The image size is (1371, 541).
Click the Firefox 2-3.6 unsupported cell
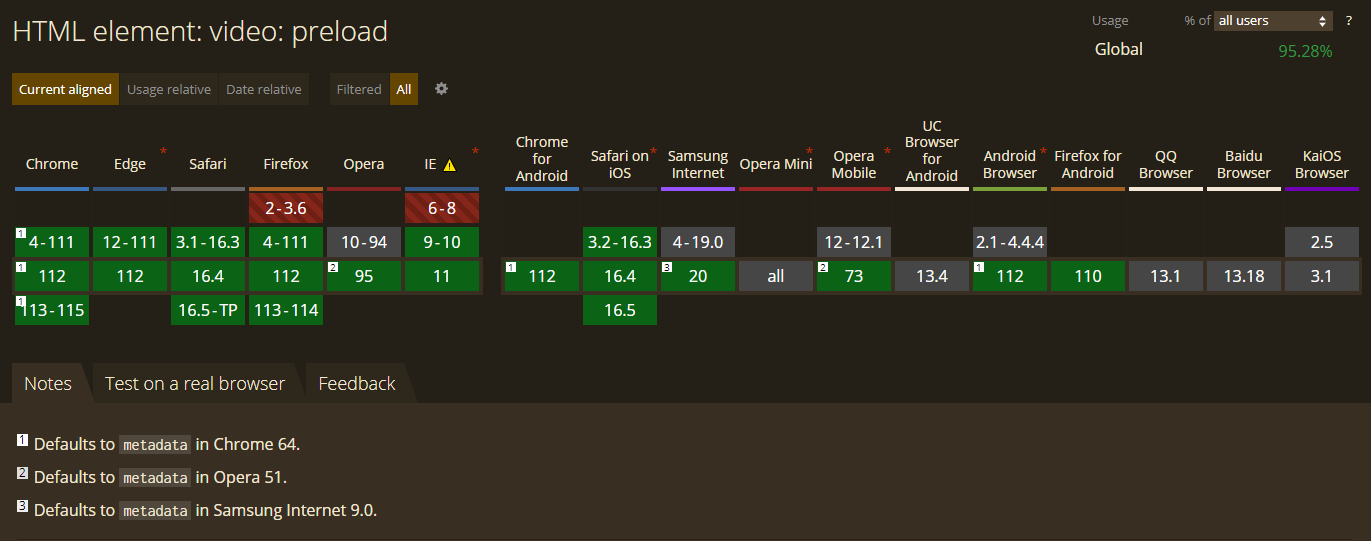click(x=286, y=208)
